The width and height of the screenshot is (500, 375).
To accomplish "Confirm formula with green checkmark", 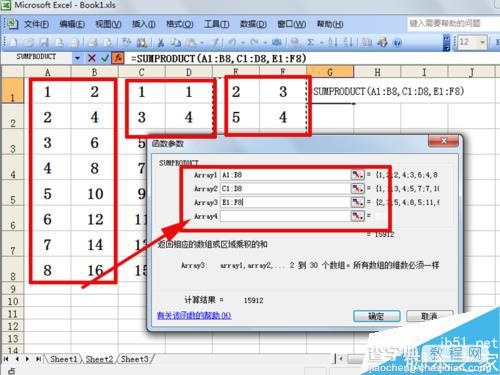I will coord(105,58).
